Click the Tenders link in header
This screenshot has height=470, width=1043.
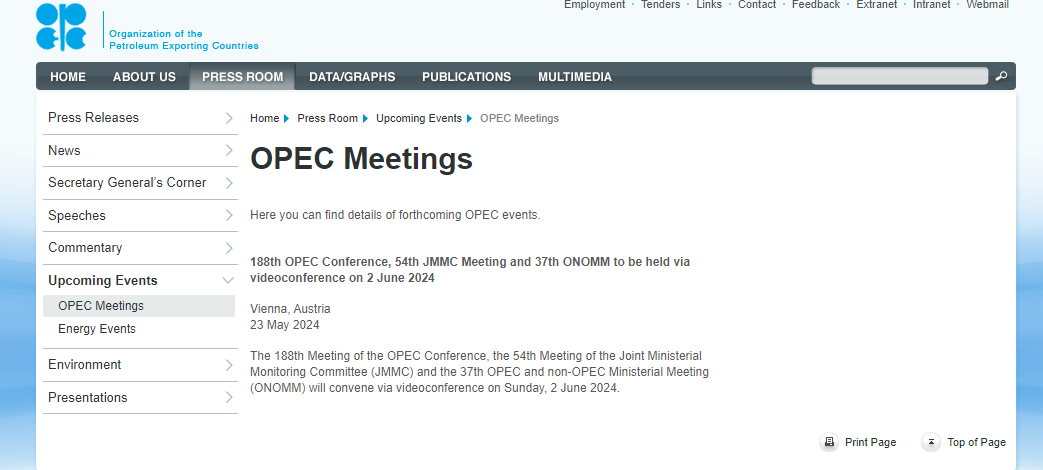coord(660,5)
